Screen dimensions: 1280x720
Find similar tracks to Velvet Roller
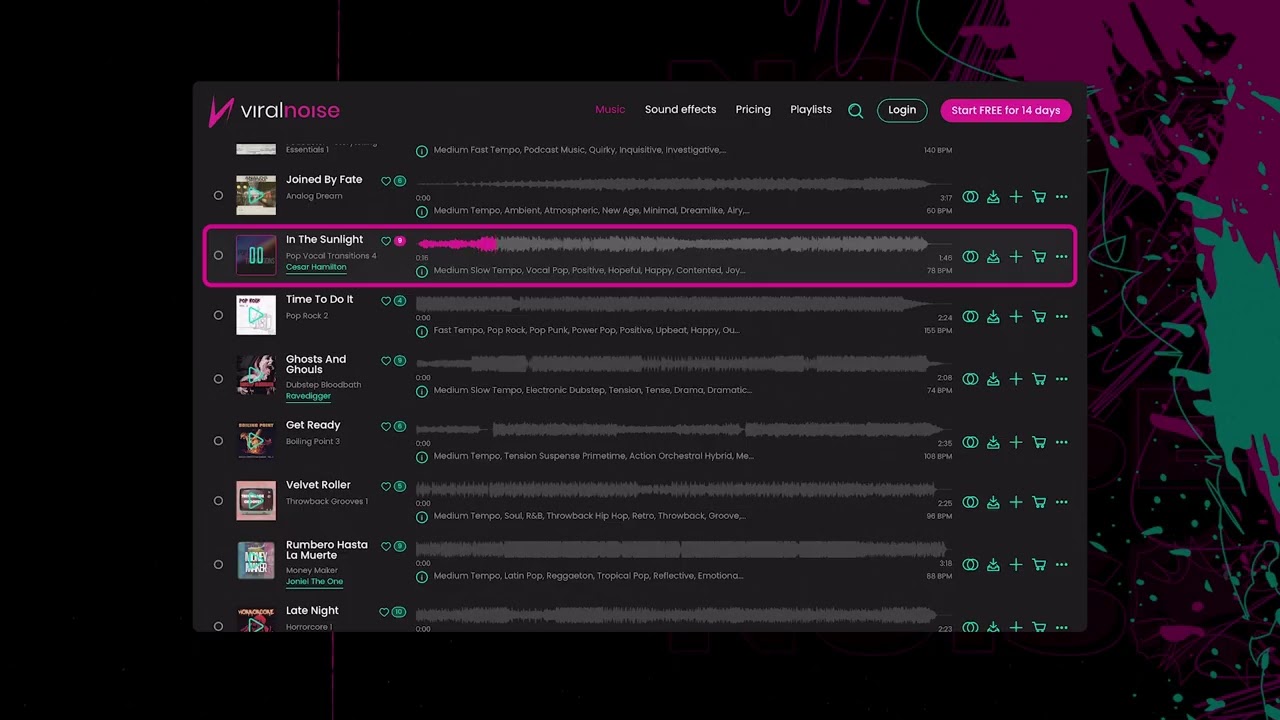970,502
